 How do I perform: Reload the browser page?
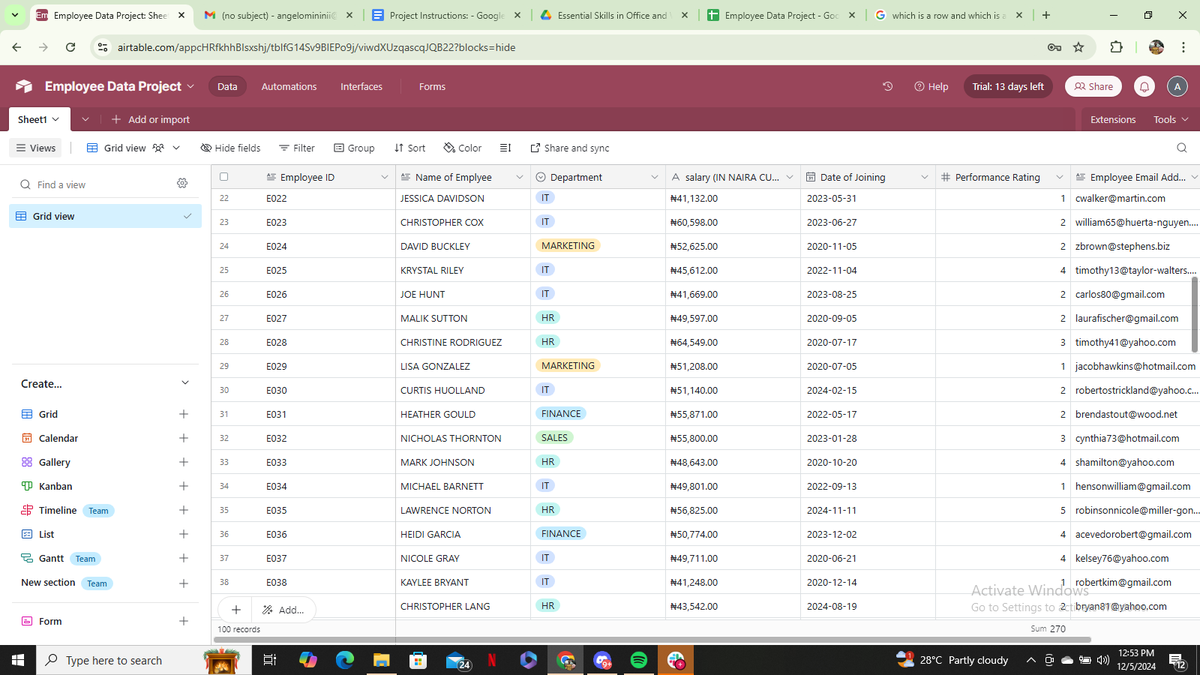[70, 47]
